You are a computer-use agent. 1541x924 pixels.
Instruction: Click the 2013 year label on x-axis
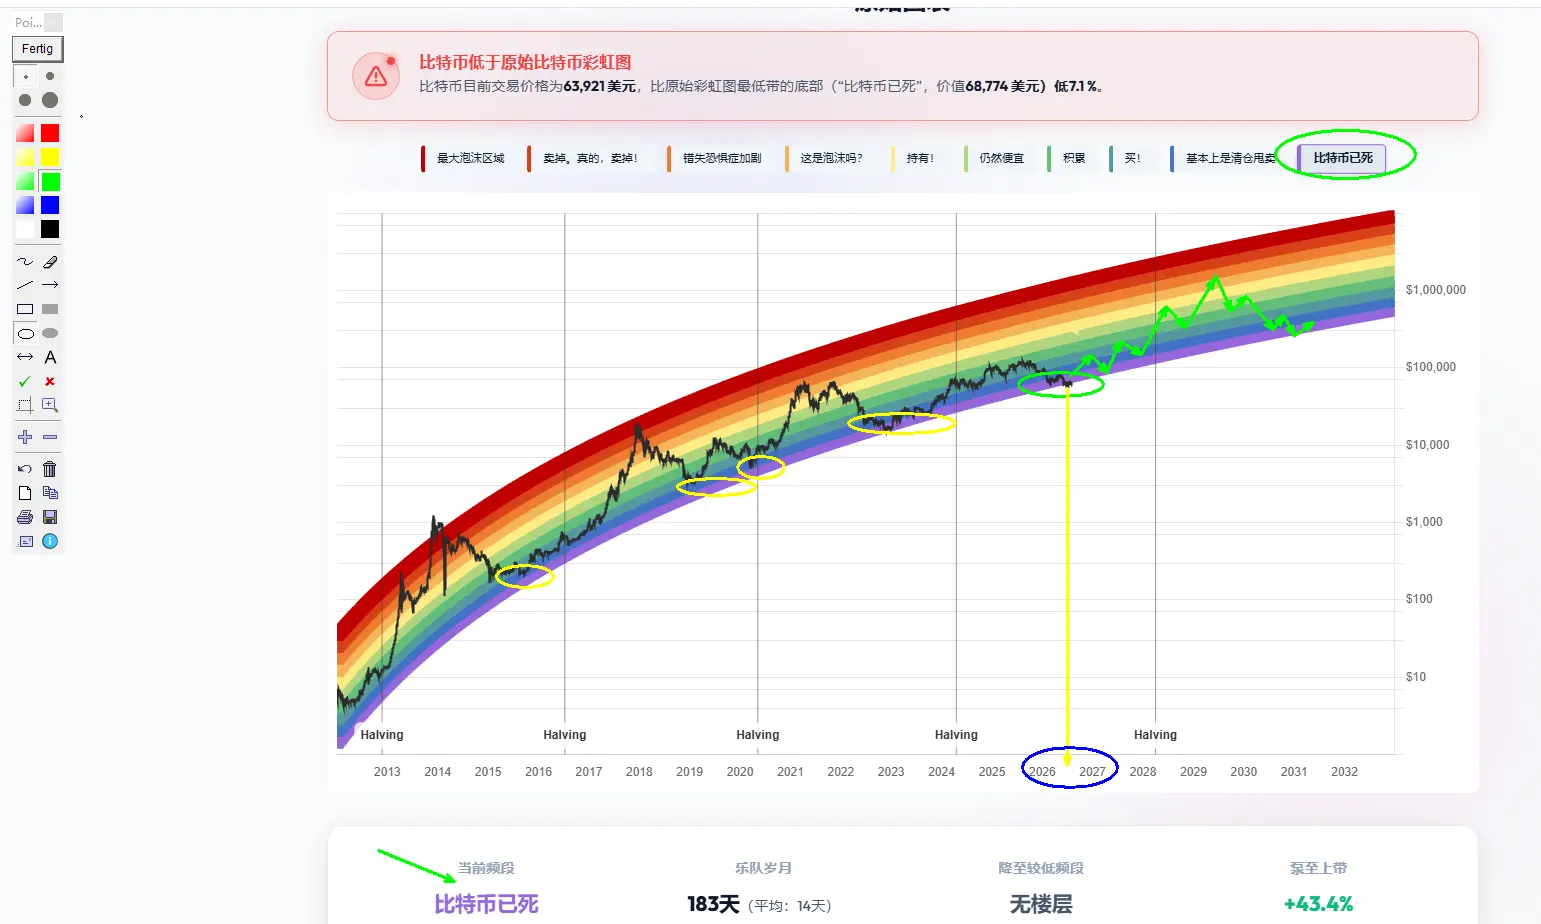(387, 772)
